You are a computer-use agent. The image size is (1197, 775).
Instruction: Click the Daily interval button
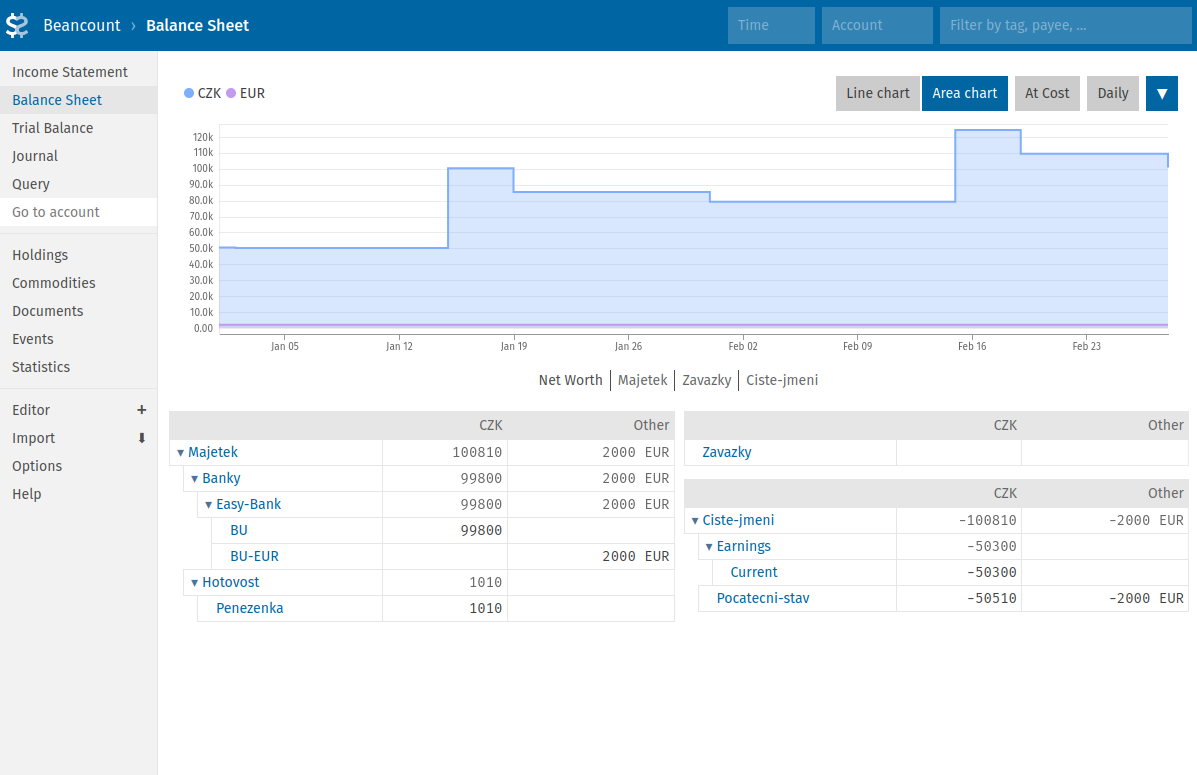tap(1112, 93)
